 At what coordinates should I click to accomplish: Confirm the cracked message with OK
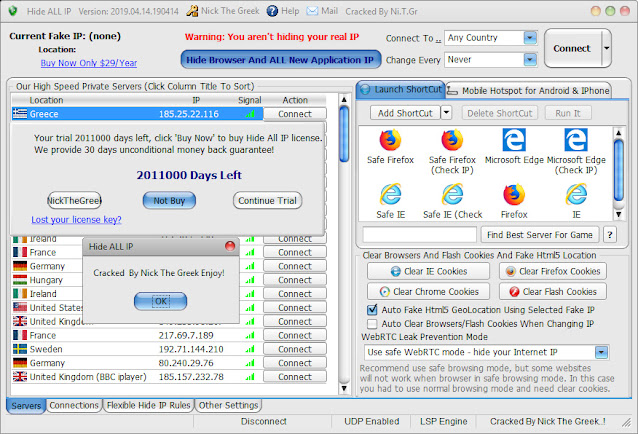click(x=160, y=301)
